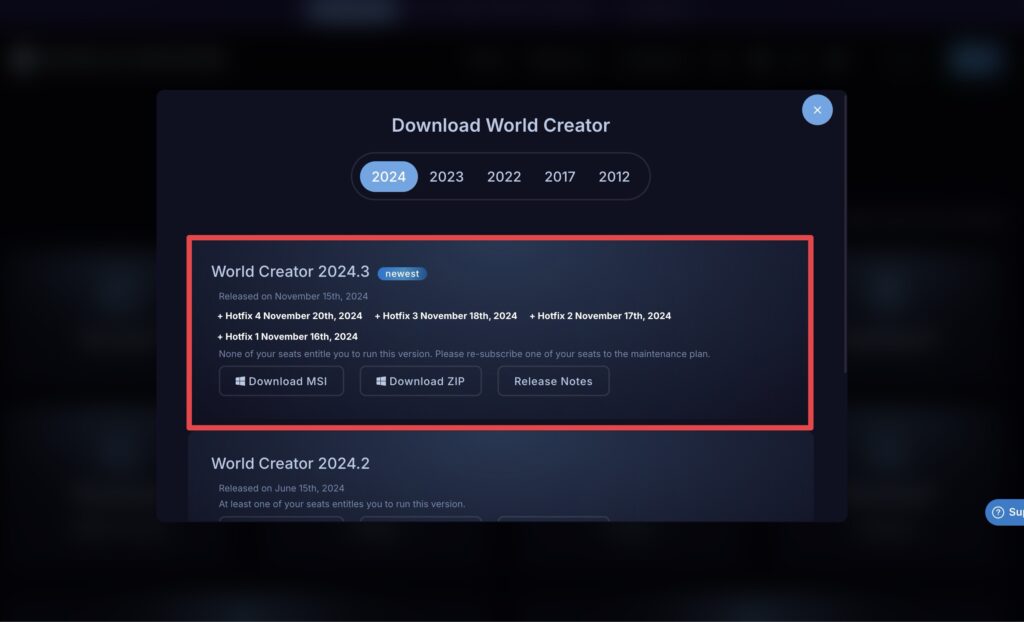Download the MSI installer for 2024.3
Viewport: 1024px width, 622px height.
point(281,381)
